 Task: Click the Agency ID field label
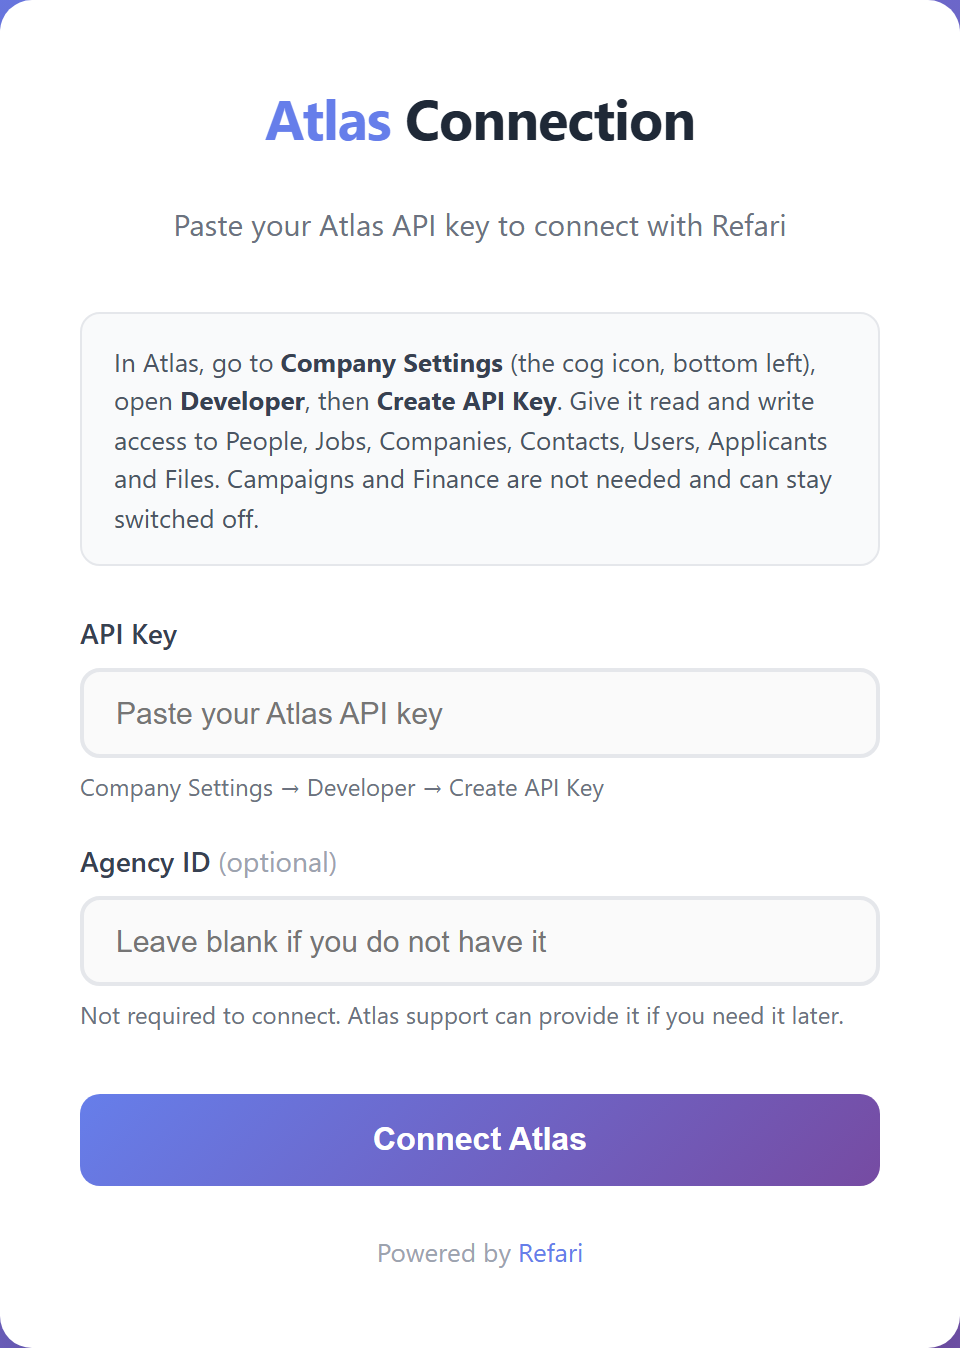(145, 863)
